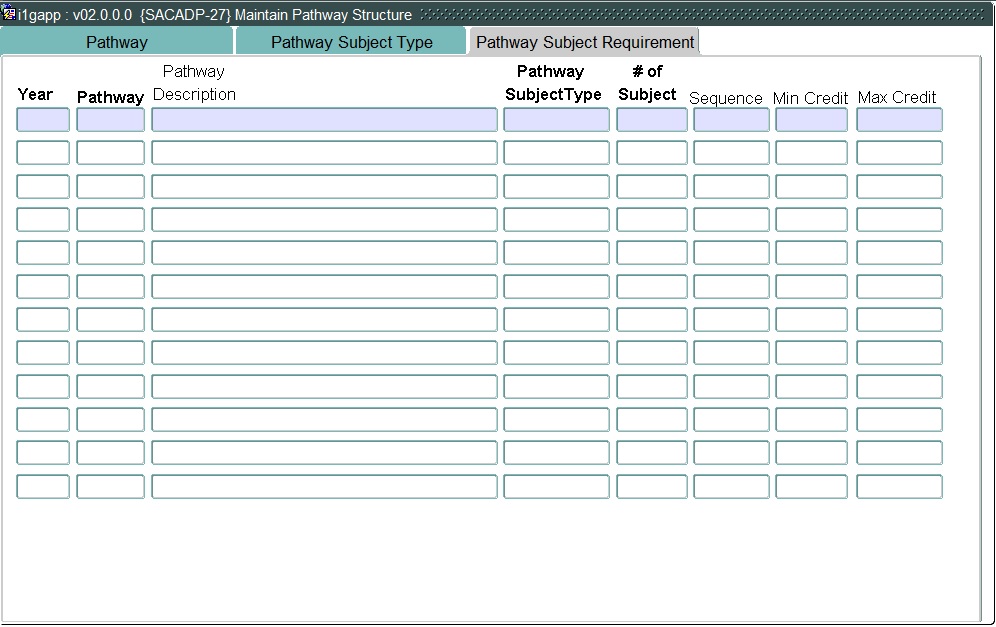Select first row Pathway Description field
Image resolution: width=996 pixels, height=627 pixels.
coord(324,120)
